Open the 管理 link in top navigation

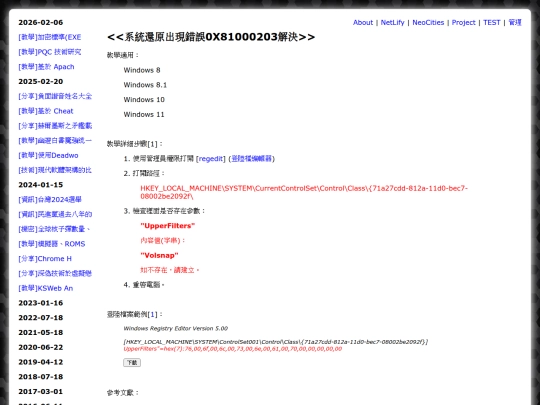pyautogui.click(x=515, y=22)
